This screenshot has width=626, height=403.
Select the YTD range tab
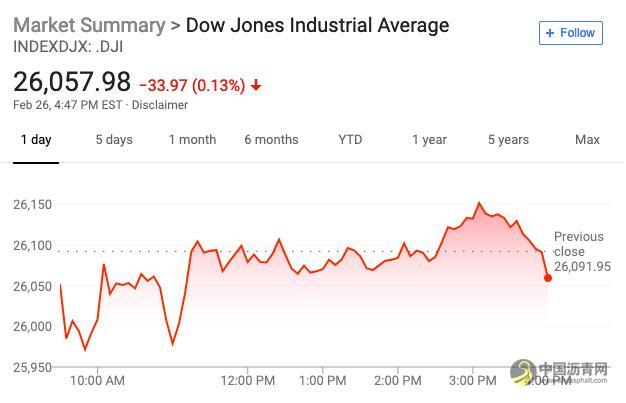350,140
